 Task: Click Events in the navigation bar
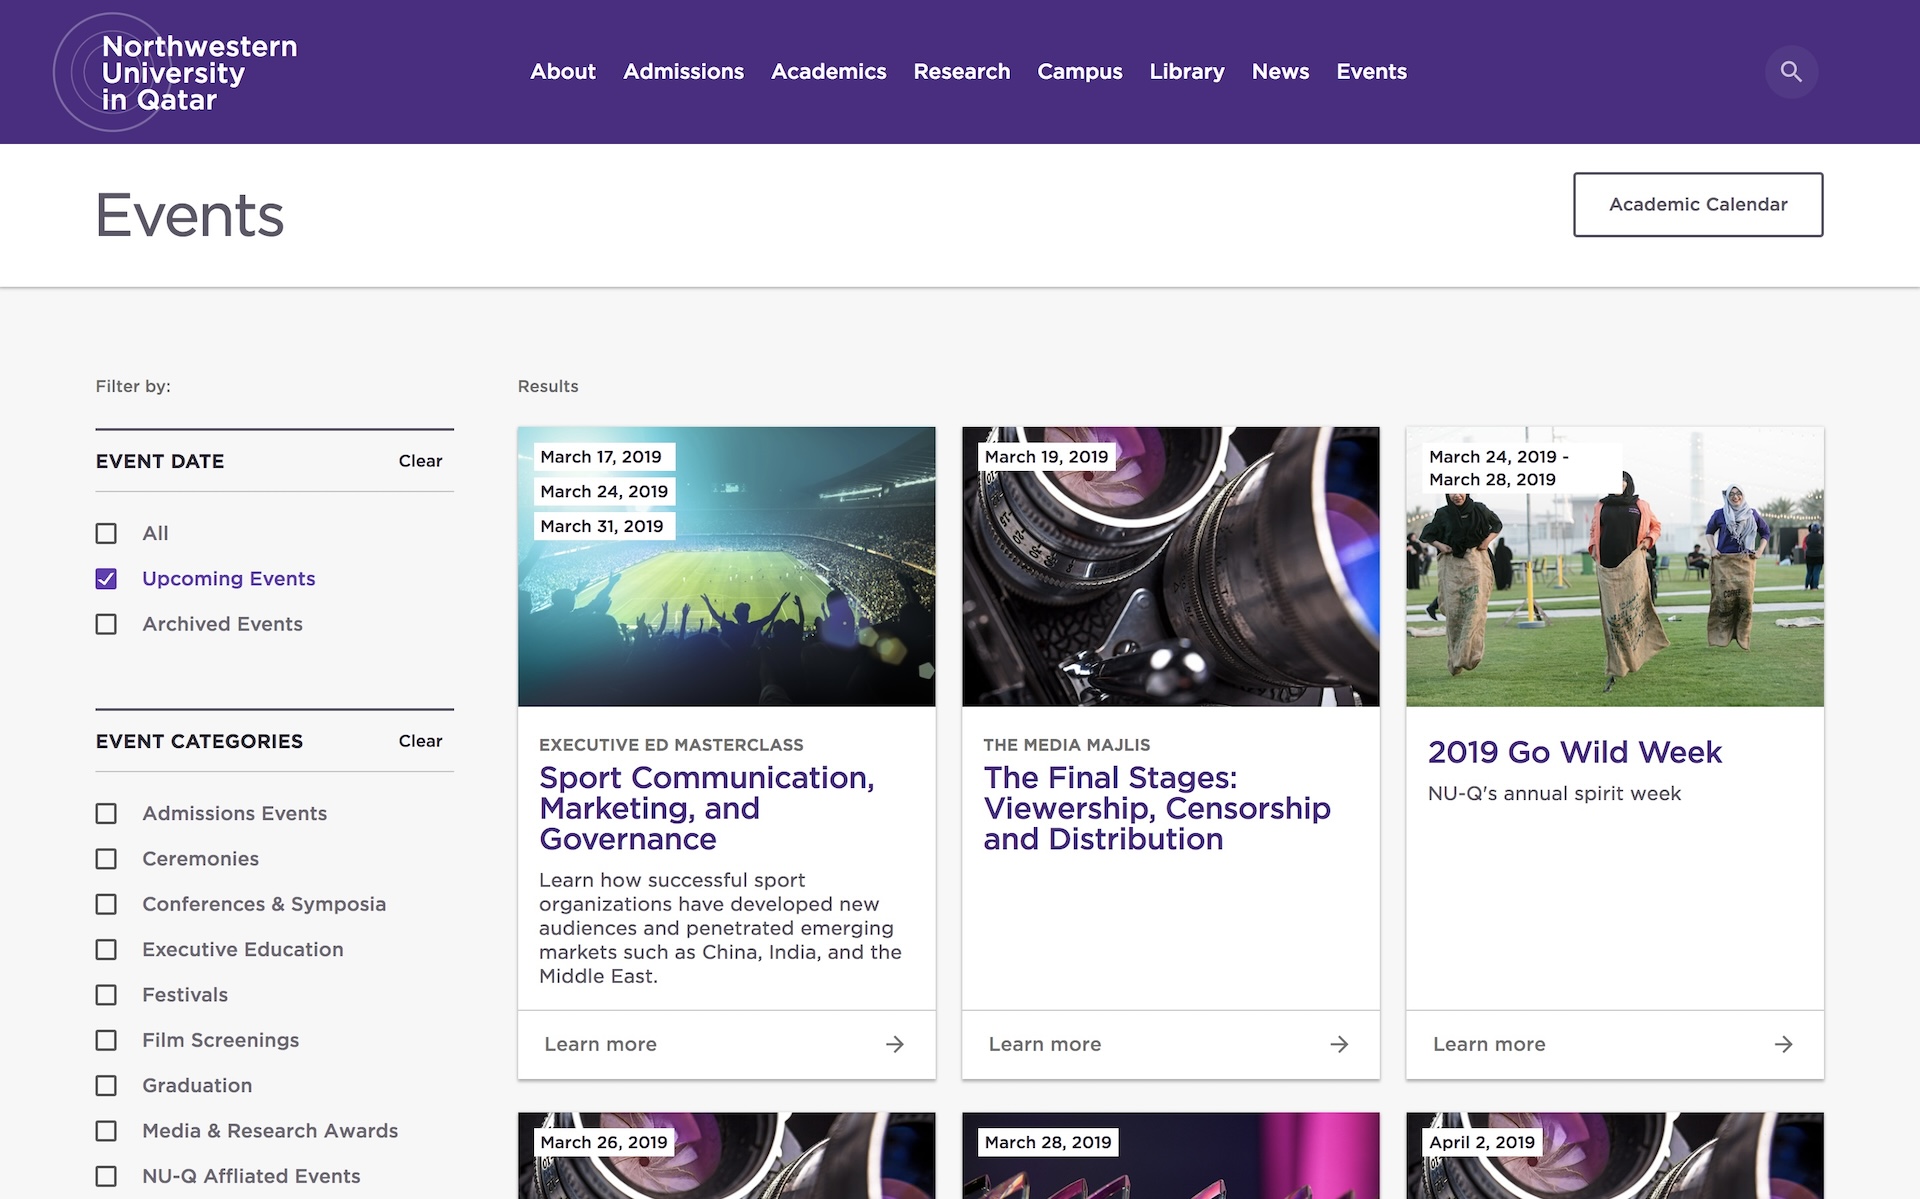pos(1371,72)
